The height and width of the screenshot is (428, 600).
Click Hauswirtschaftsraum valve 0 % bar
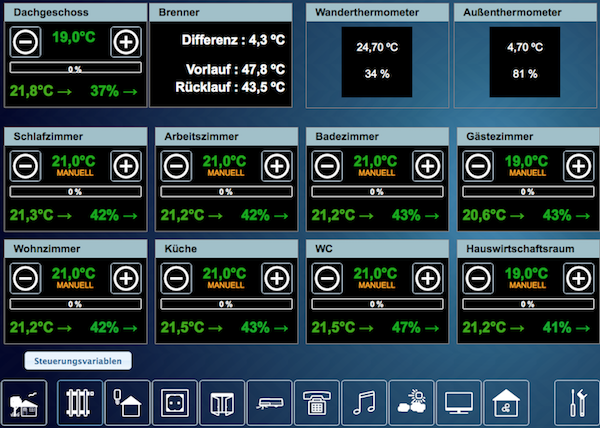tap(528, 304)
